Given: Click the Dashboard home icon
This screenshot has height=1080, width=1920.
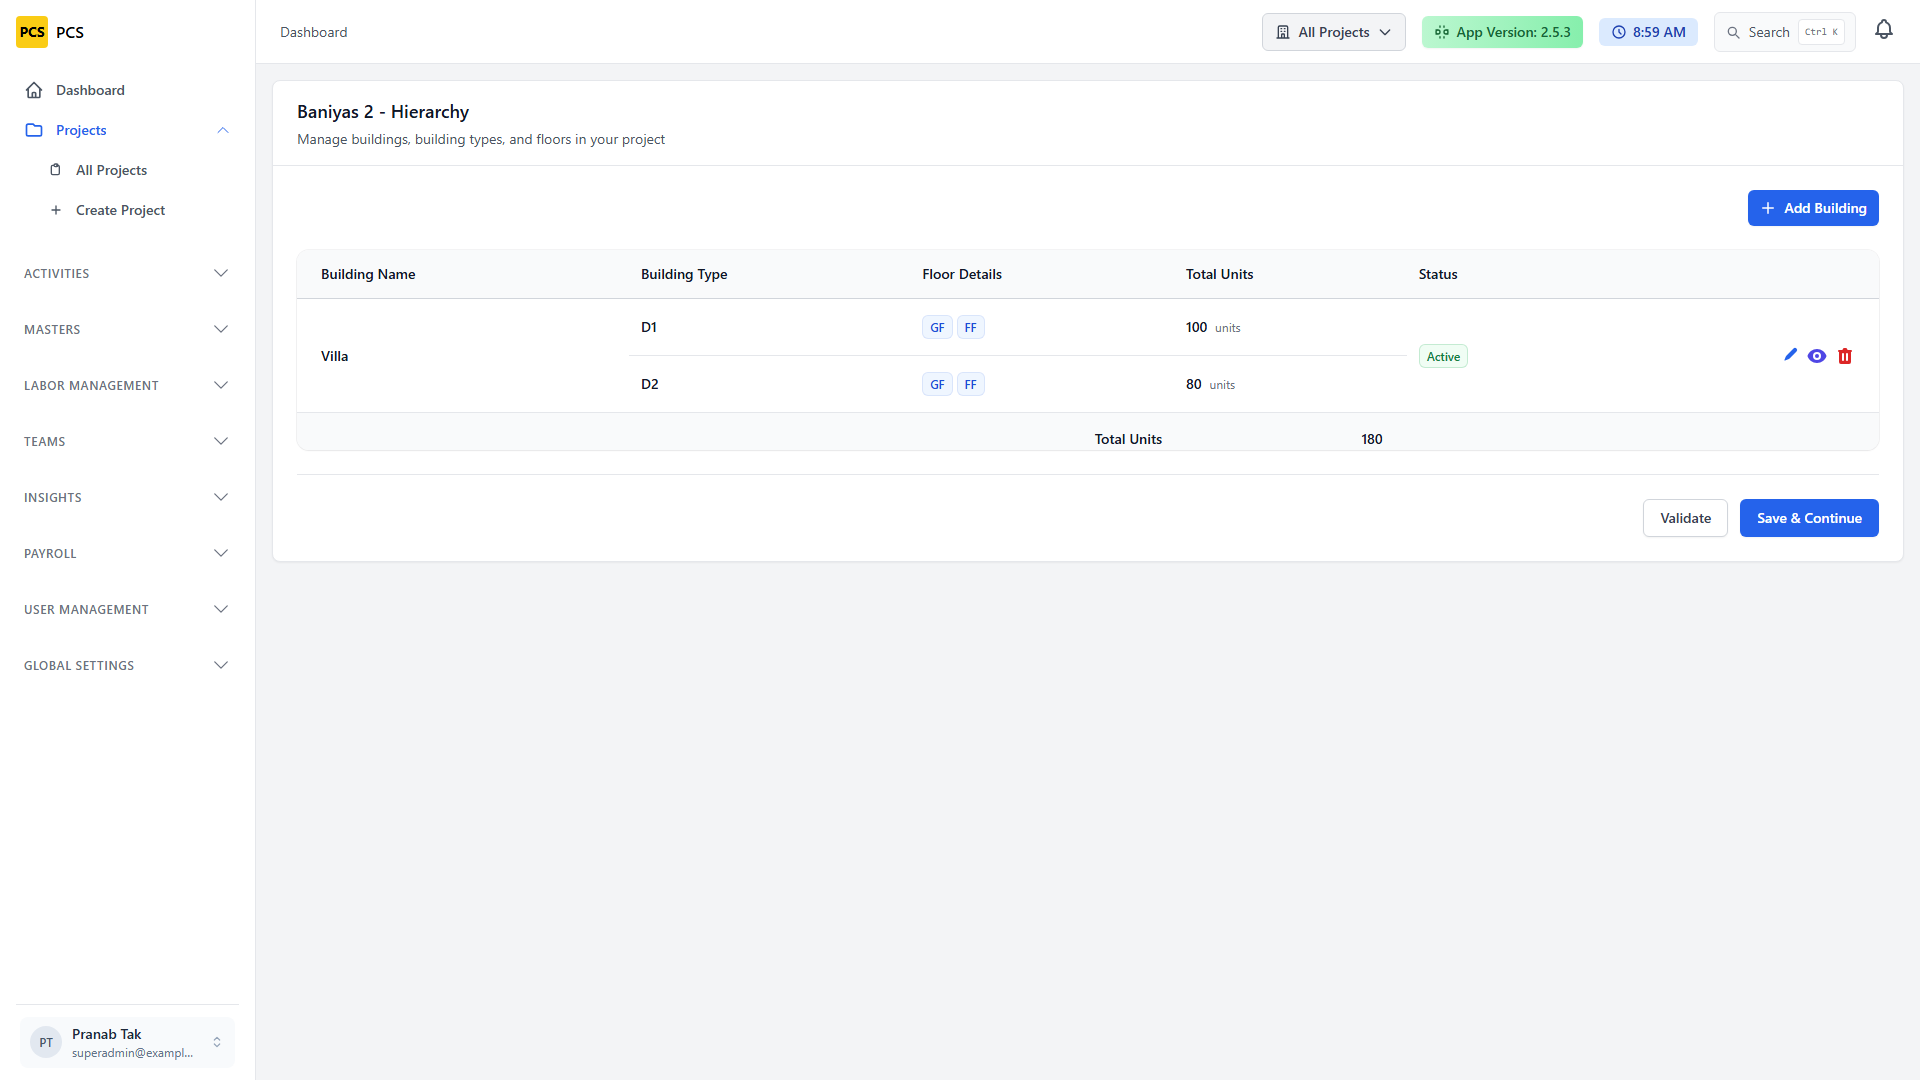Looking at the screenshot, I should coord(34,90).
